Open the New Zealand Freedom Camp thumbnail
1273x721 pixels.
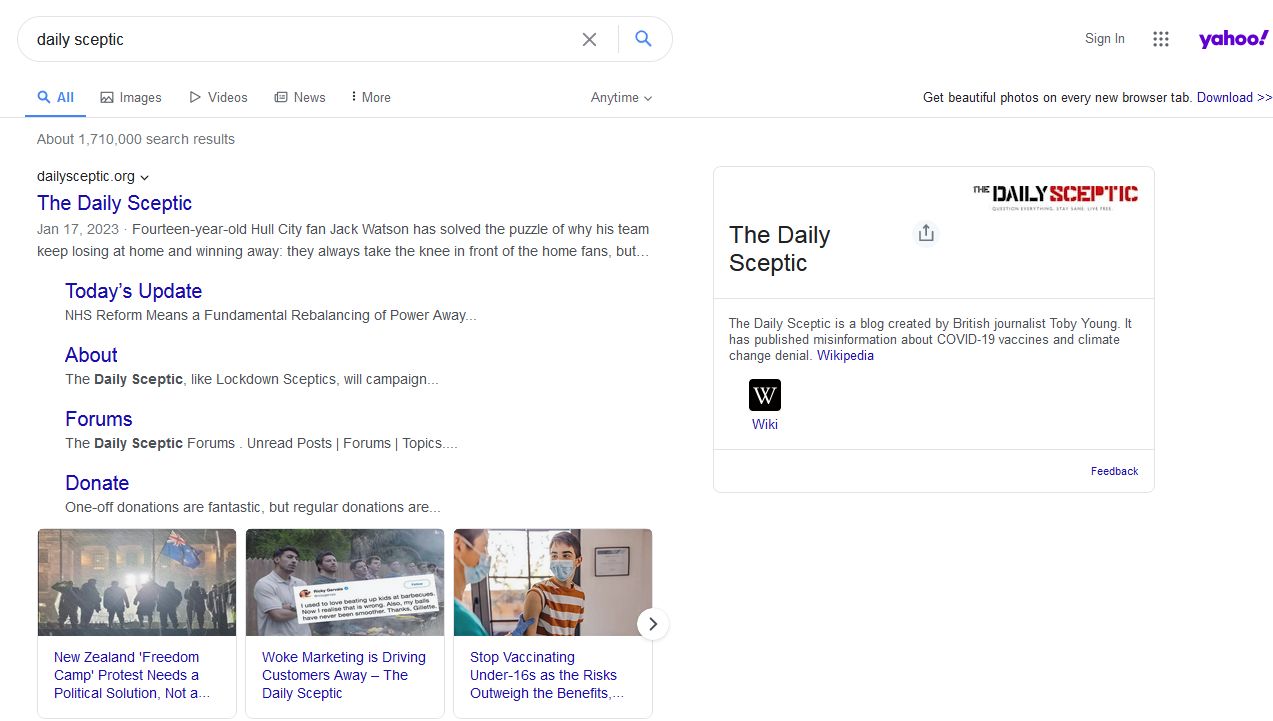click(x=137, y=582)
